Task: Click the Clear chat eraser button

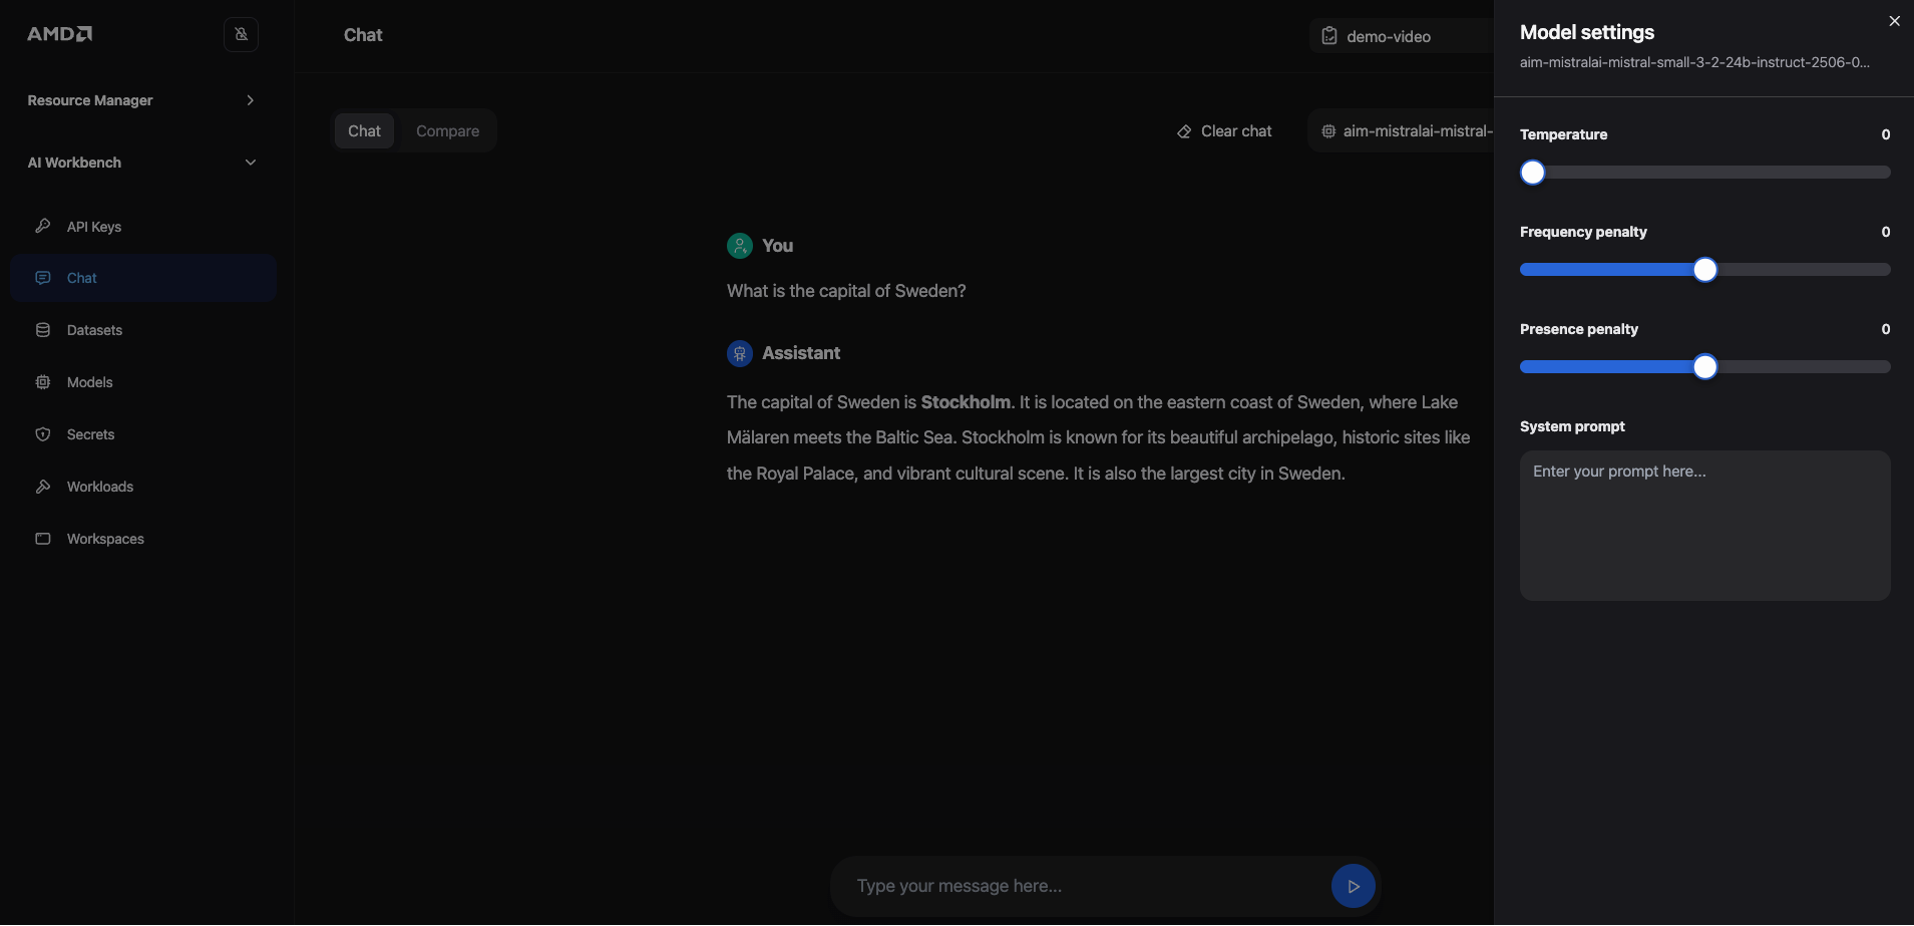Action: coord(1224,131)
